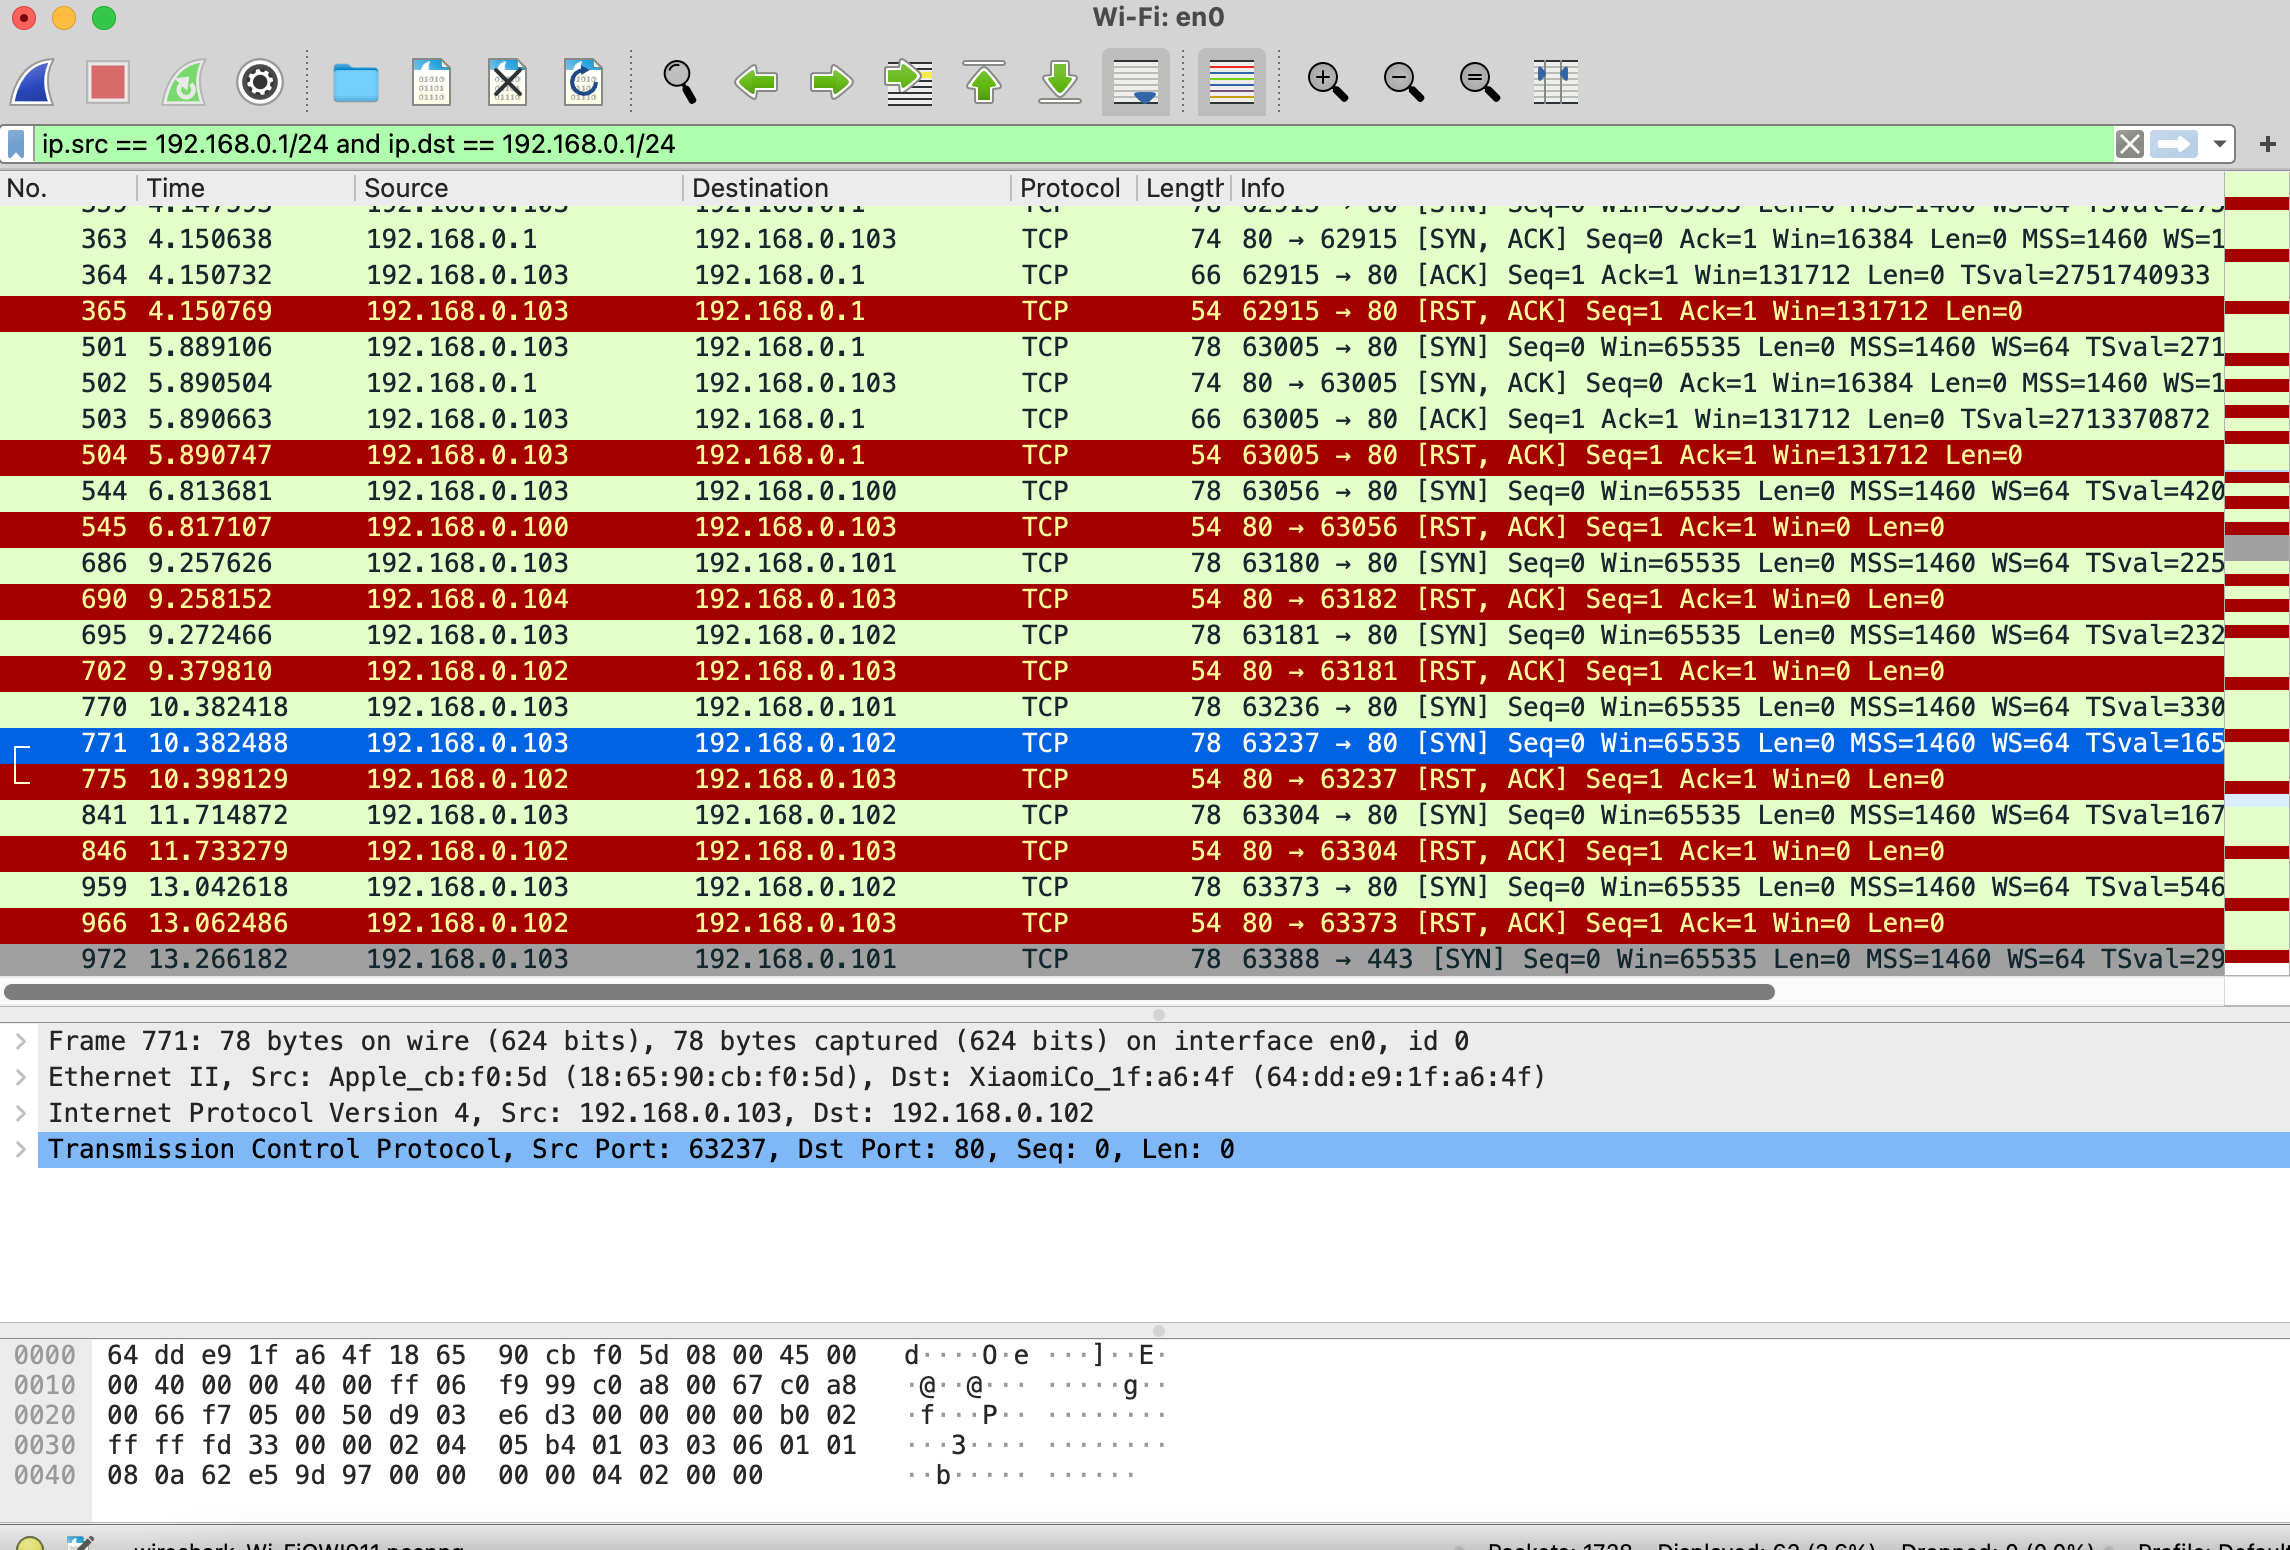This screenshot has height=1550, width=2290.
Task: Find a packet using the magnifier icon
Action: (680, 82)
